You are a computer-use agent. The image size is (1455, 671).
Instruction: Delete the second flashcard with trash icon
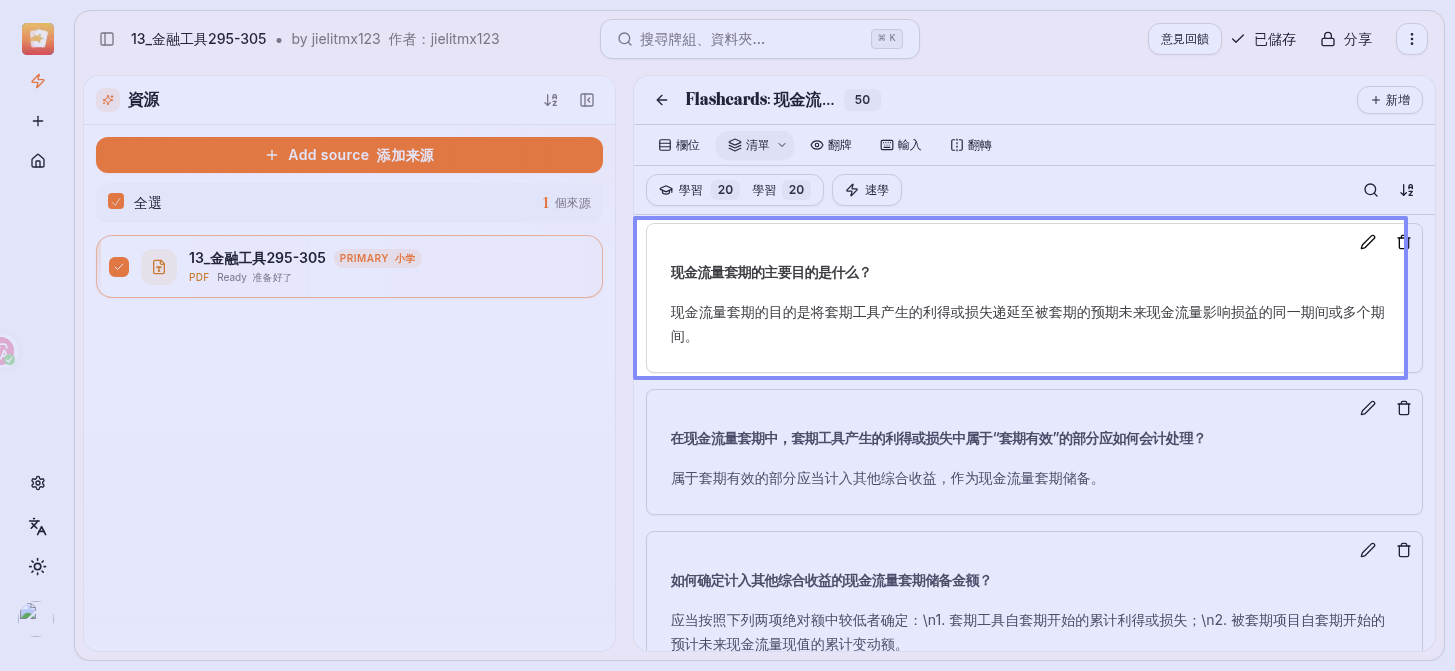(1403, 408)
